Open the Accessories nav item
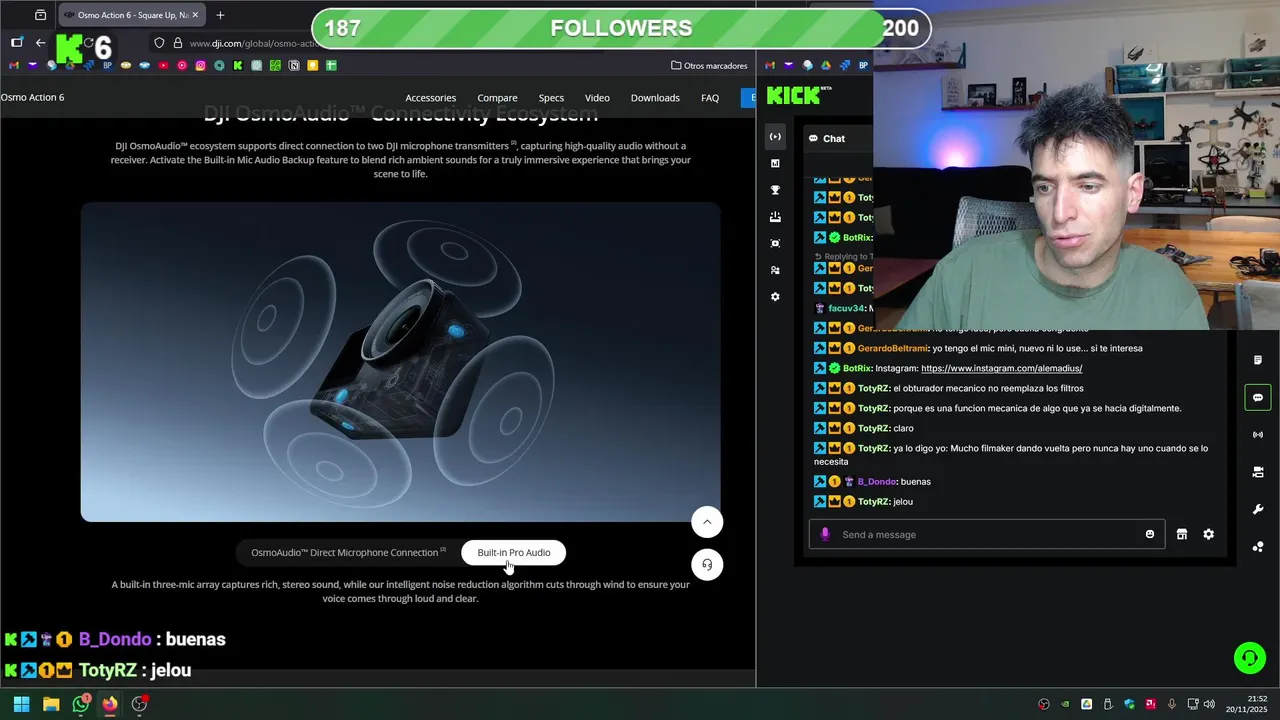Image resolution: width=1280 pixels, height=720 pixels. point(430,98)
